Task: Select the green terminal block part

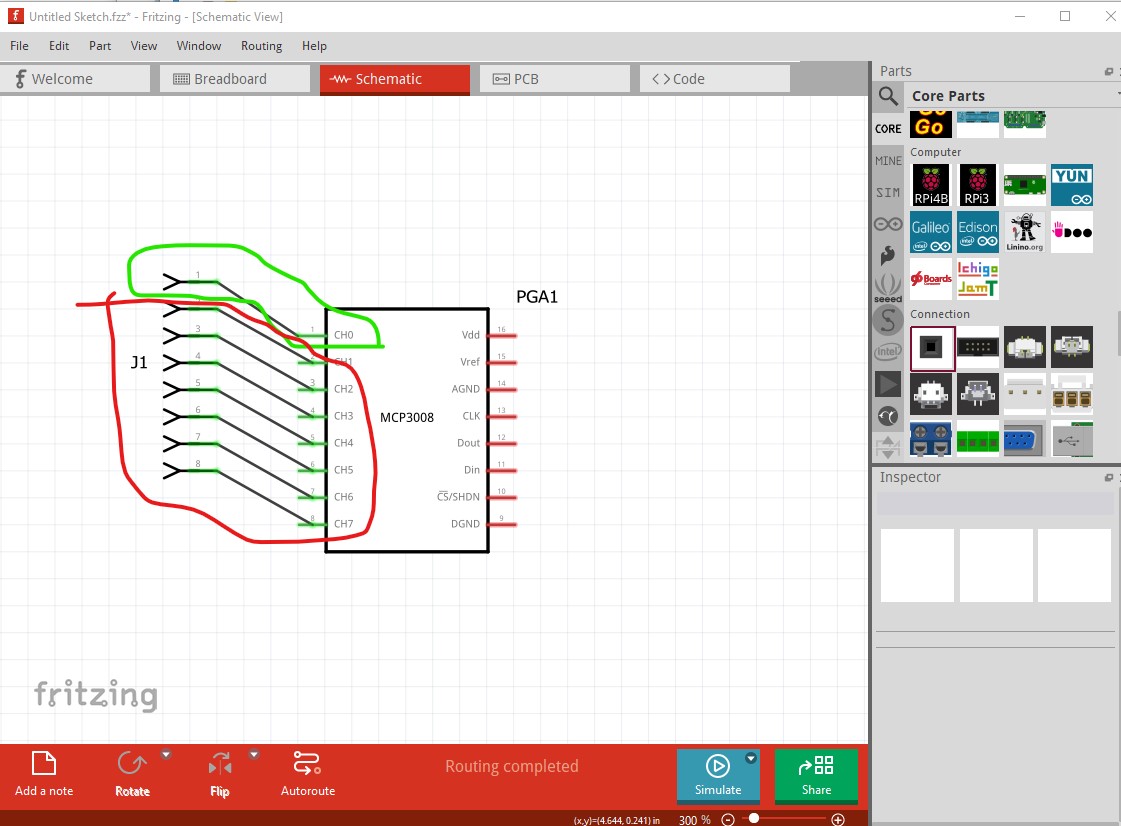Action: click(977, 439)
